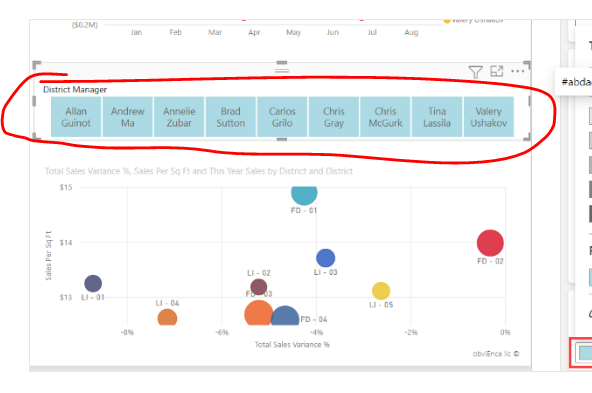Select Andrew Ma slicer button
Image resolution: width=592 pixels, height=393 pixels.
(x=128, y=117)
